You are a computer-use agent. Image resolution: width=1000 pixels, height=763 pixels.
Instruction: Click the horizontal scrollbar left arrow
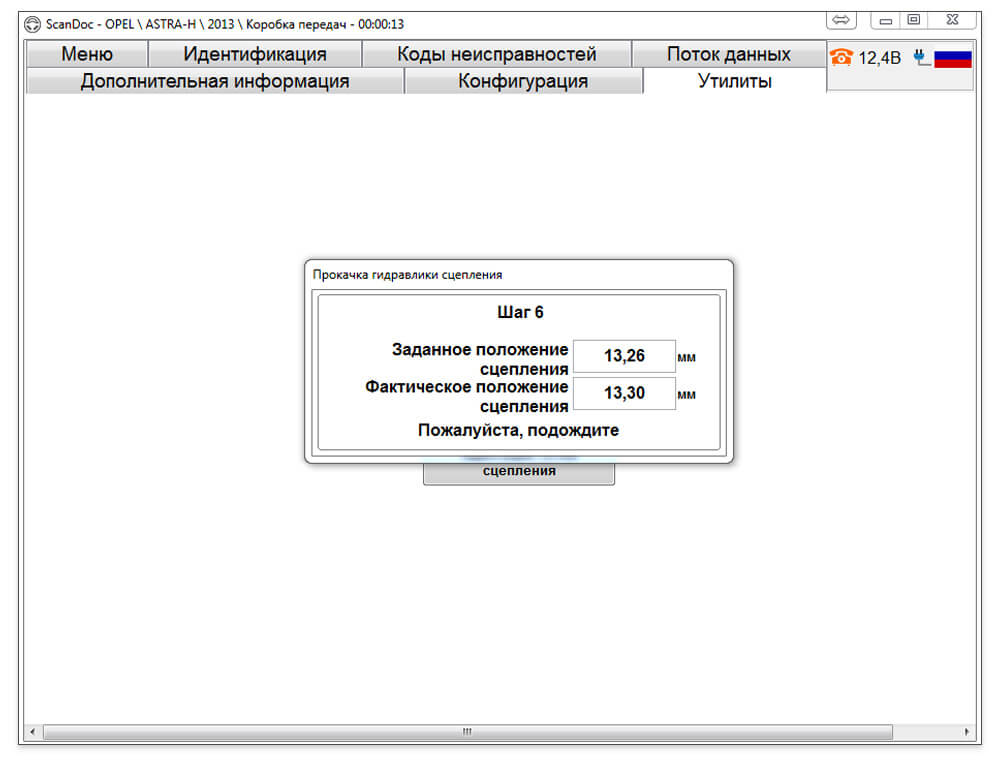pos(33,731)
